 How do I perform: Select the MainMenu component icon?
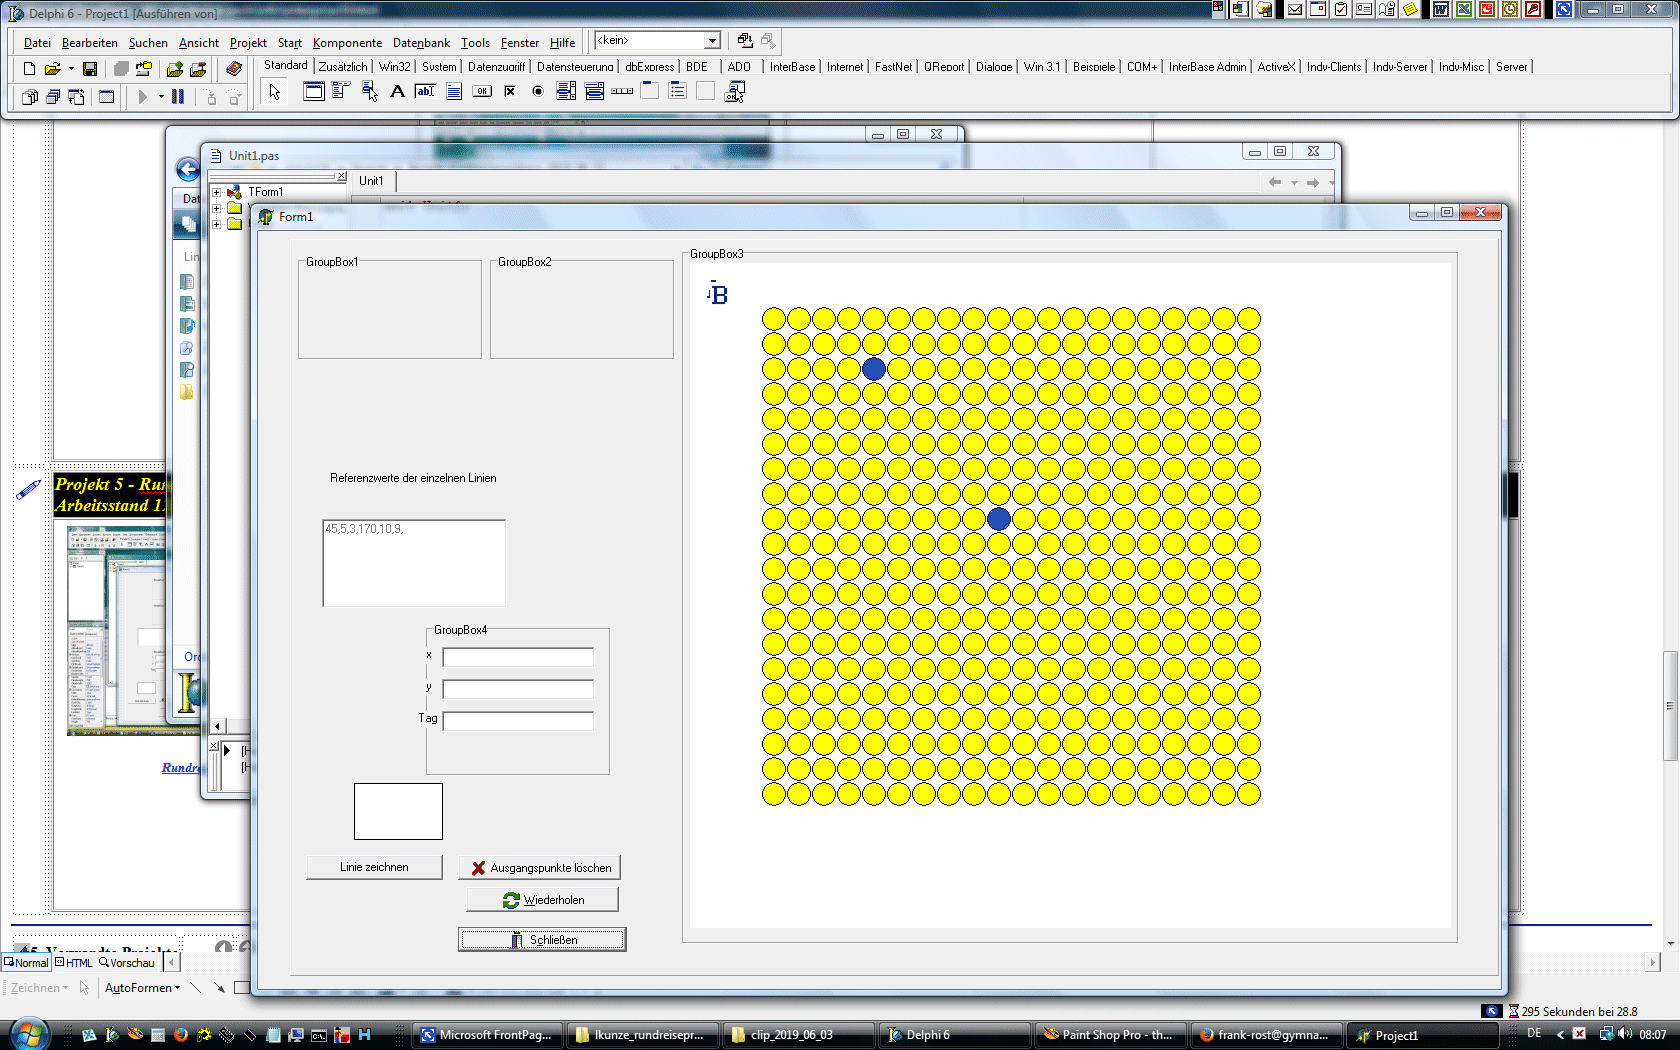340,91
